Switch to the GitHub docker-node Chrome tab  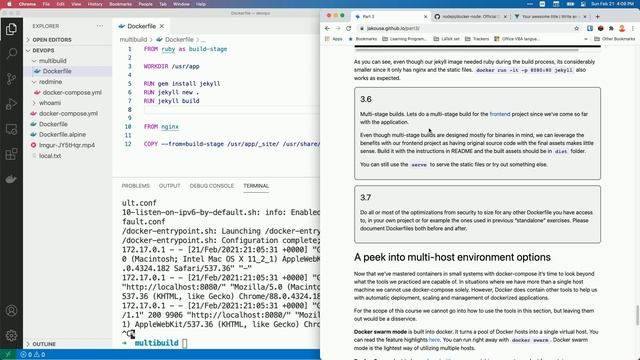pos(470,17)
